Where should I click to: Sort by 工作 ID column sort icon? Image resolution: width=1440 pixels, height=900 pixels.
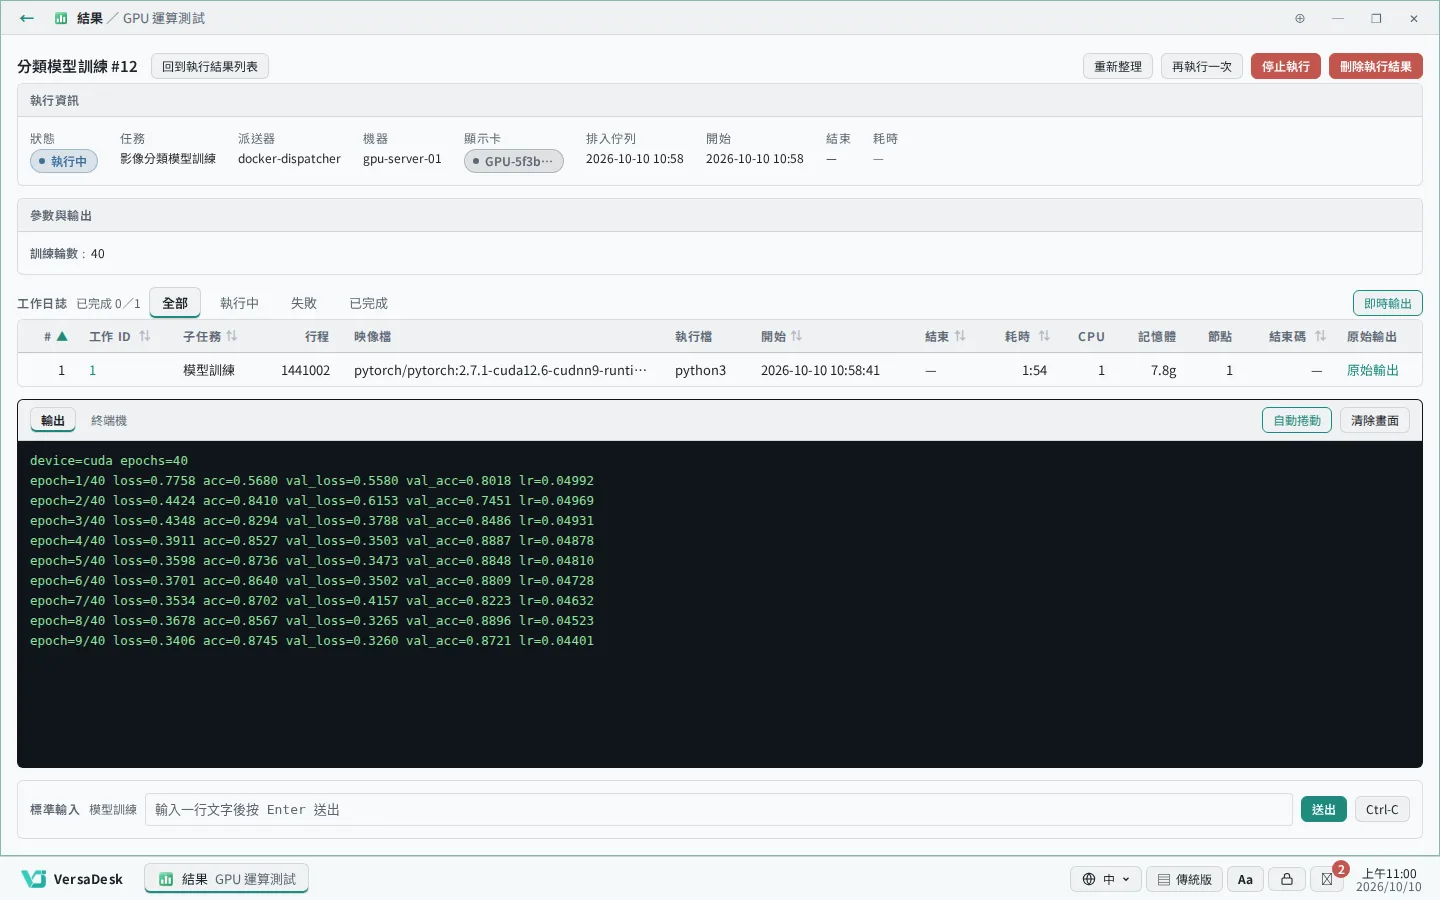click(x=145, y=336)
